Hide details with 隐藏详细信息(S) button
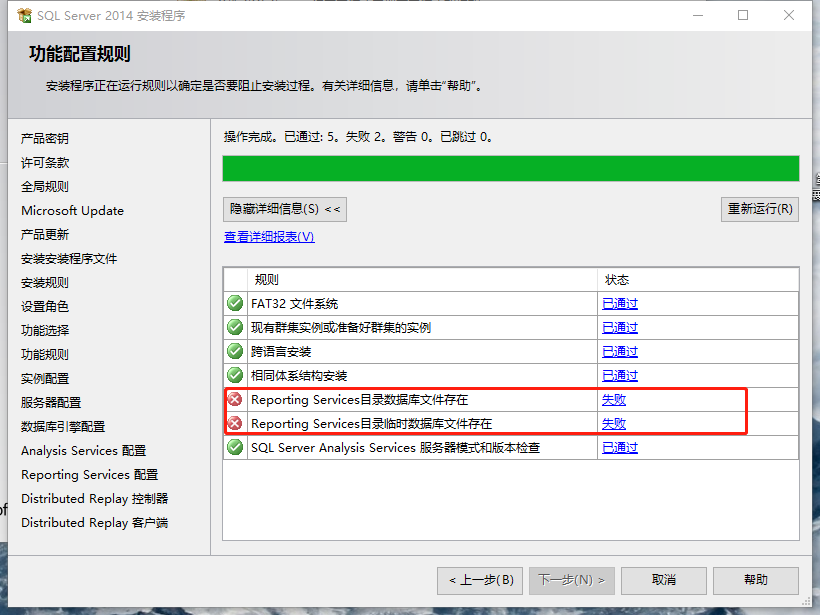The height and width of the screenshot is (615, 820). [284, 209]
